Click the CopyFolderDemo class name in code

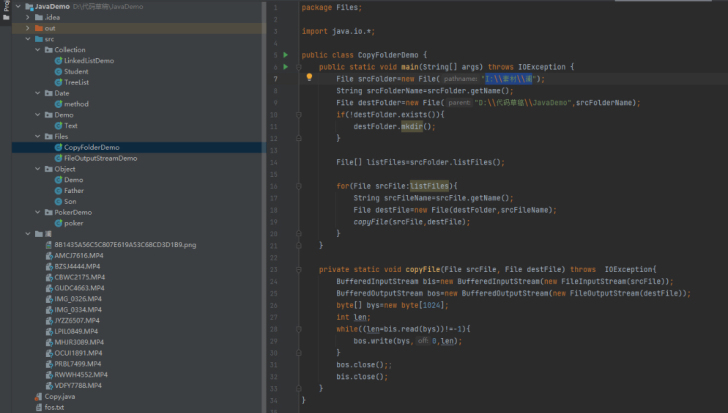coord(388,55)
